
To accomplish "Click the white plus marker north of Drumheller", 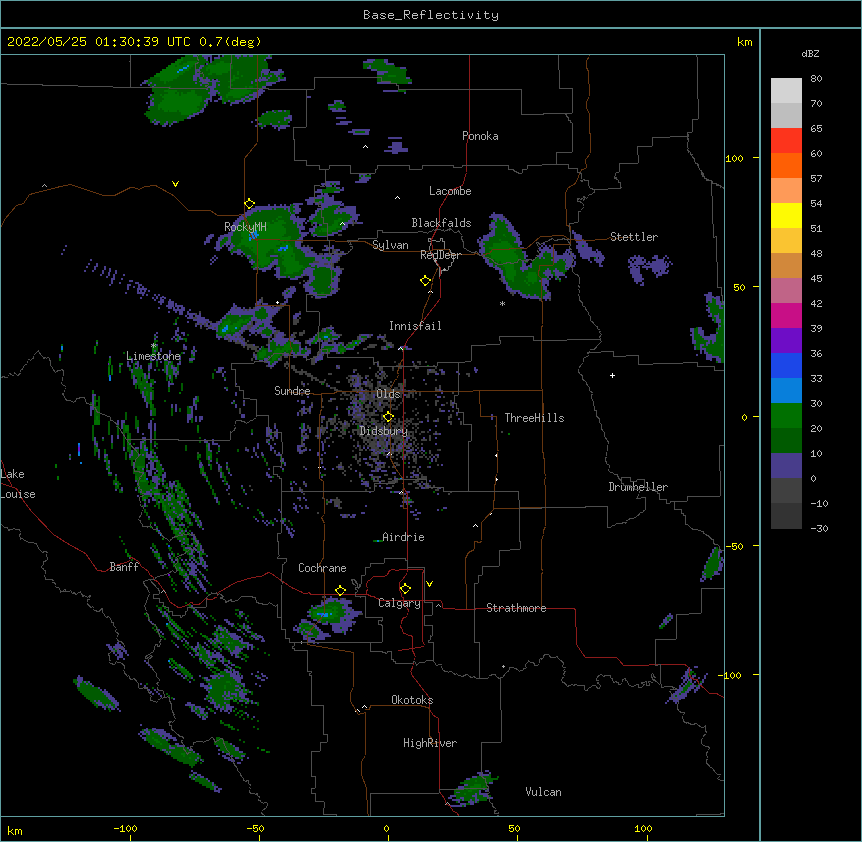I will (x=612, y=375).
